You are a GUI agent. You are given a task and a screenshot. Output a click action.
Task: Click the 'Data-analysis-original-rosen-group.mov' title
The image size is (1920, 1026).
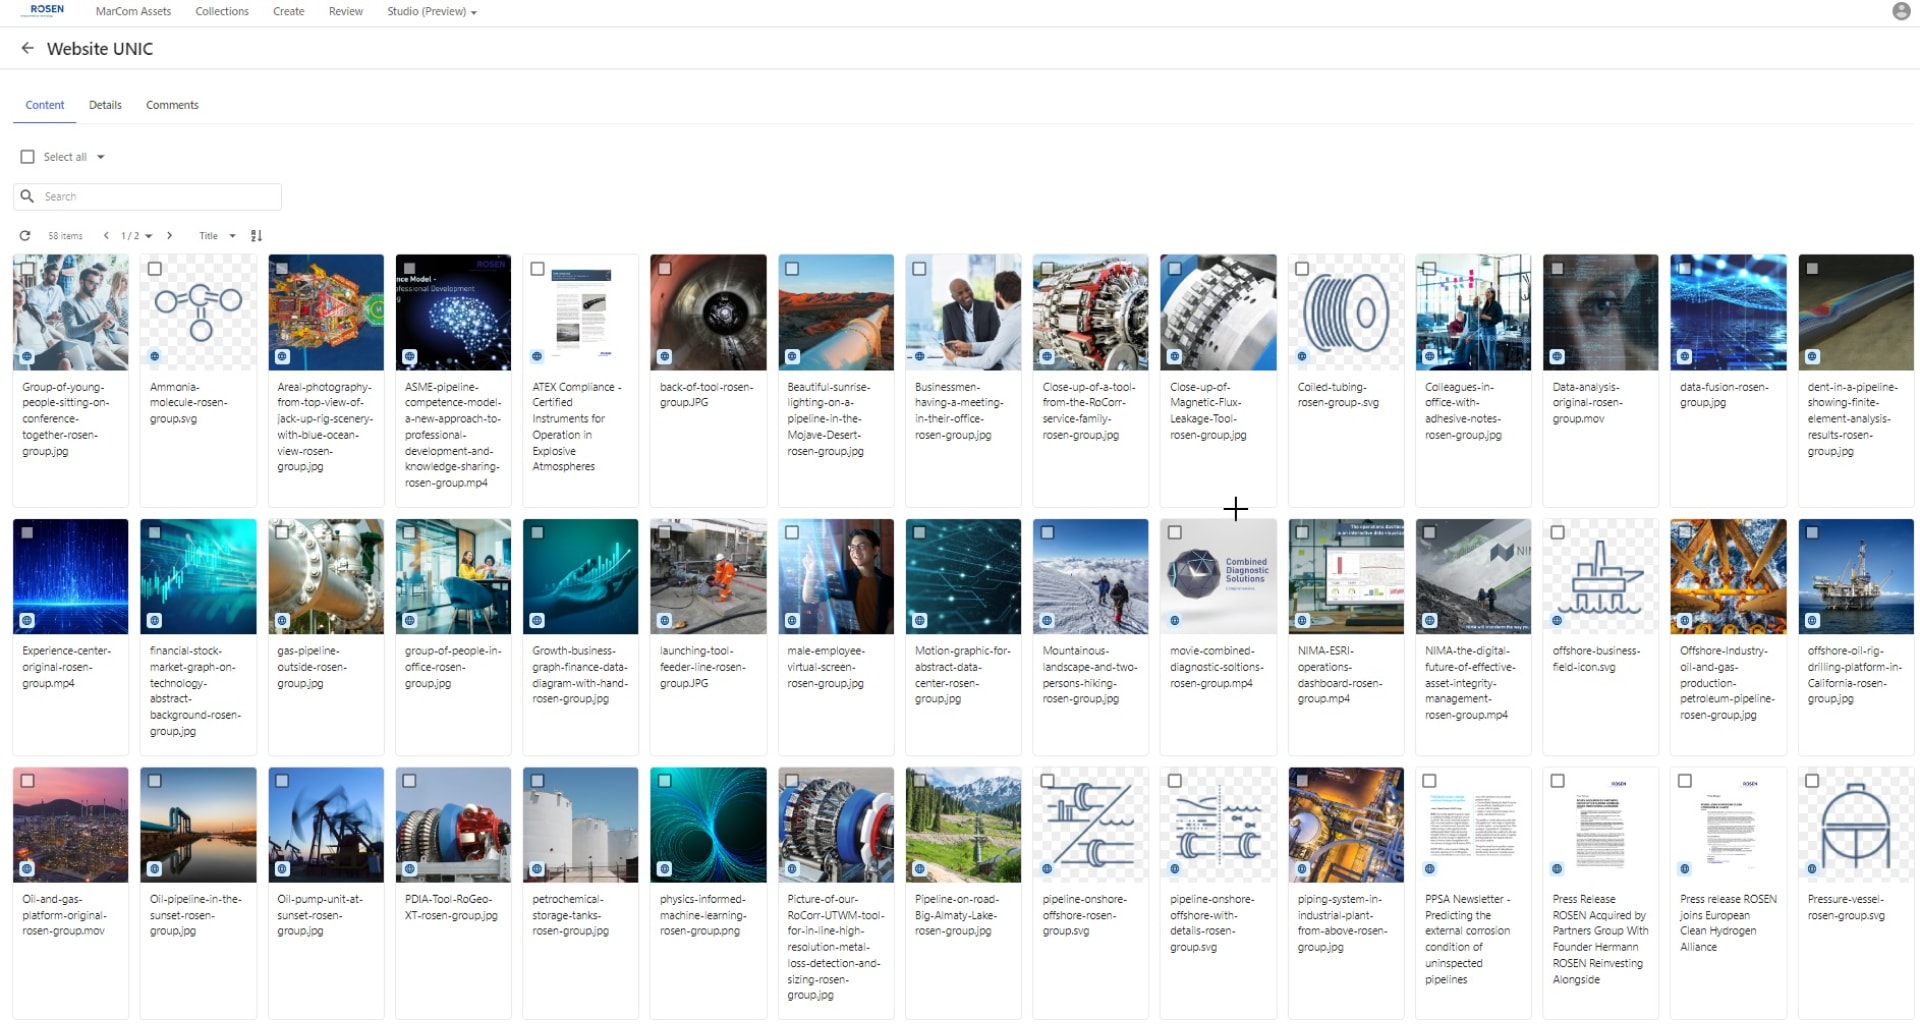click(x=1588, y=403)
